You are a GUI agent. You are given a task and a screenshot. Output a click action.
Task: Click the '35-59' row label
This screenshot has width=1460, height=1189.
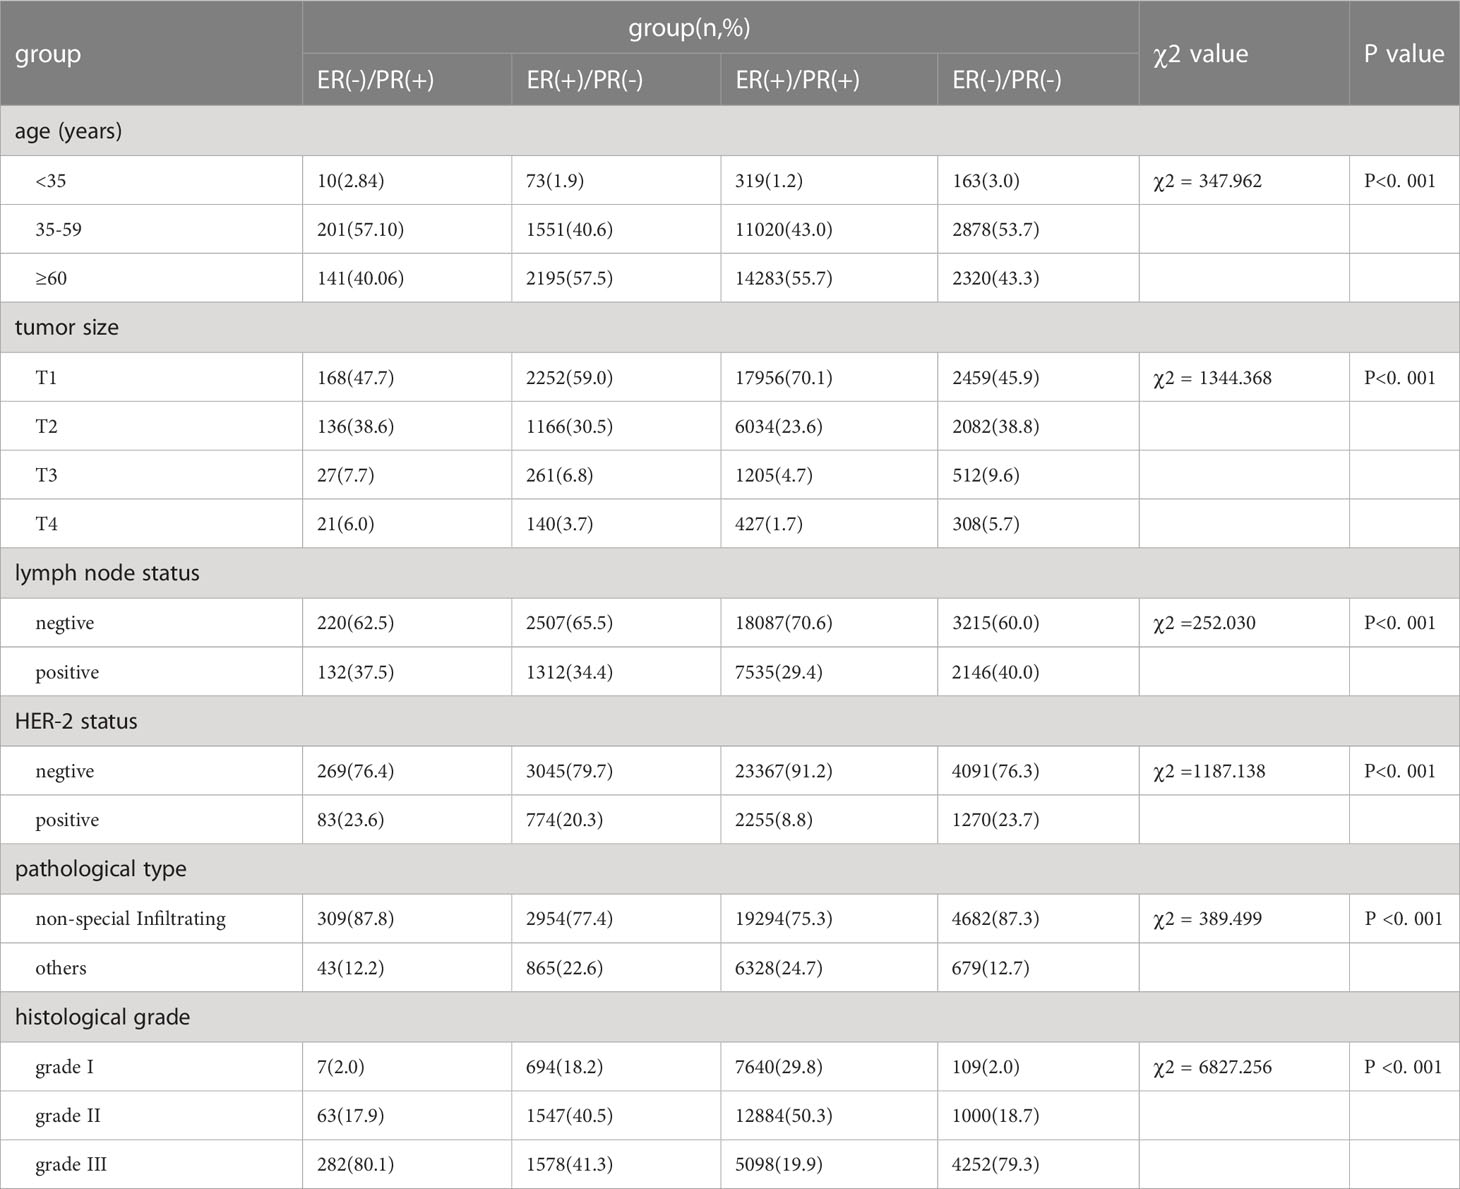click(x=58, y=230)
